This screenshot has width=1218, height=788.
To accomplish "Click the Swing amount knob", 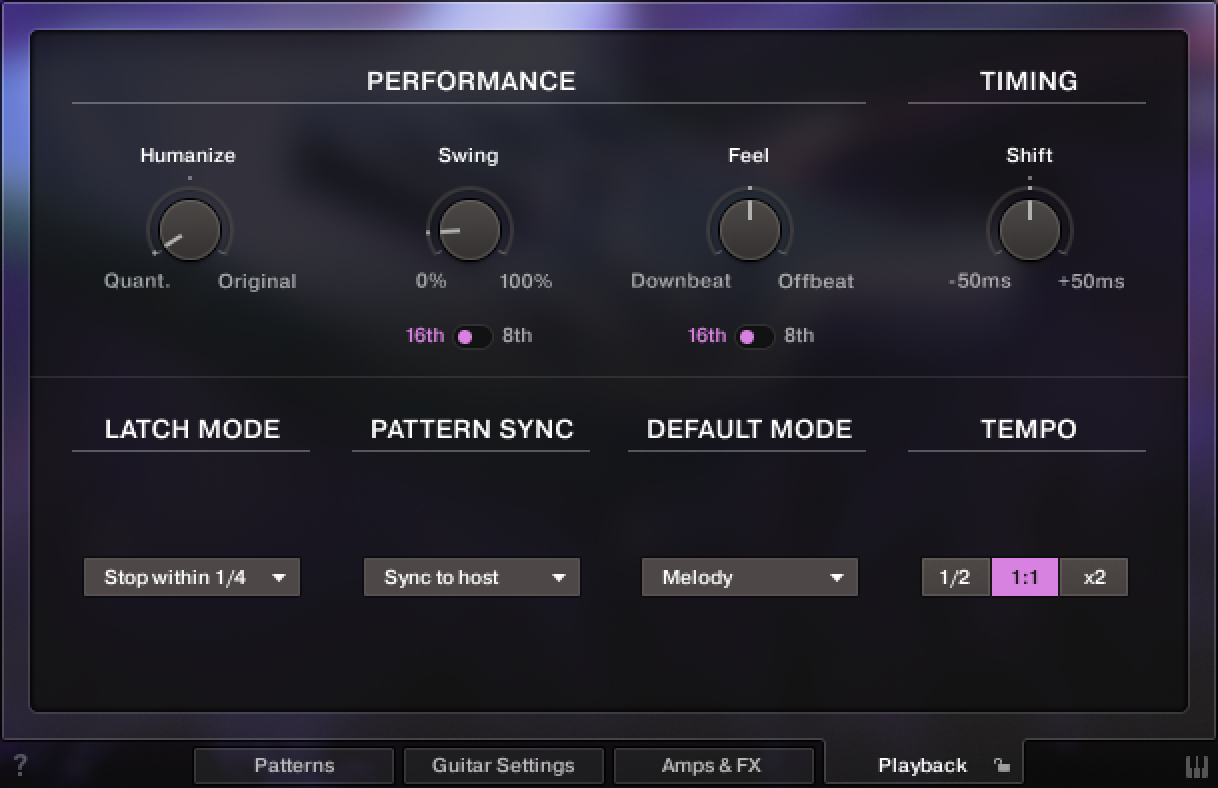I will [x=469, y=229].
